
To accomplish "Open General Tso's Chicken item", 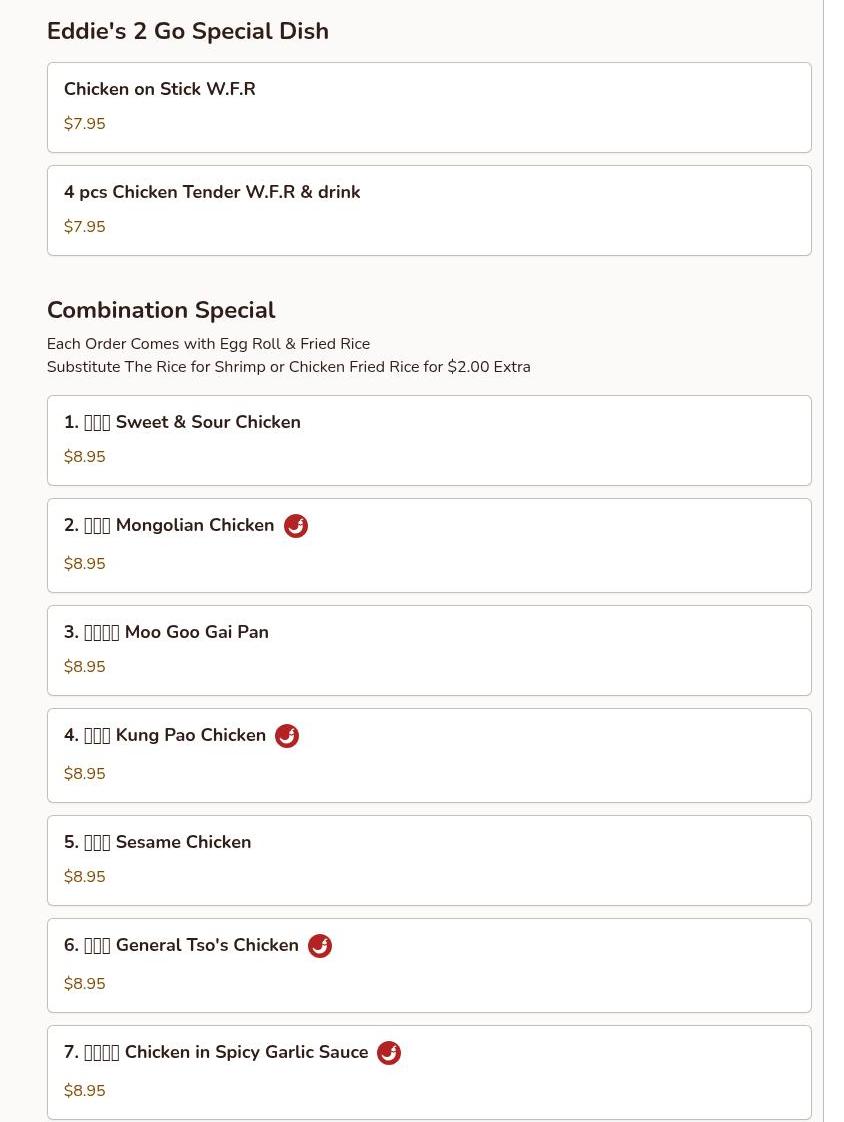I will 429,965.
